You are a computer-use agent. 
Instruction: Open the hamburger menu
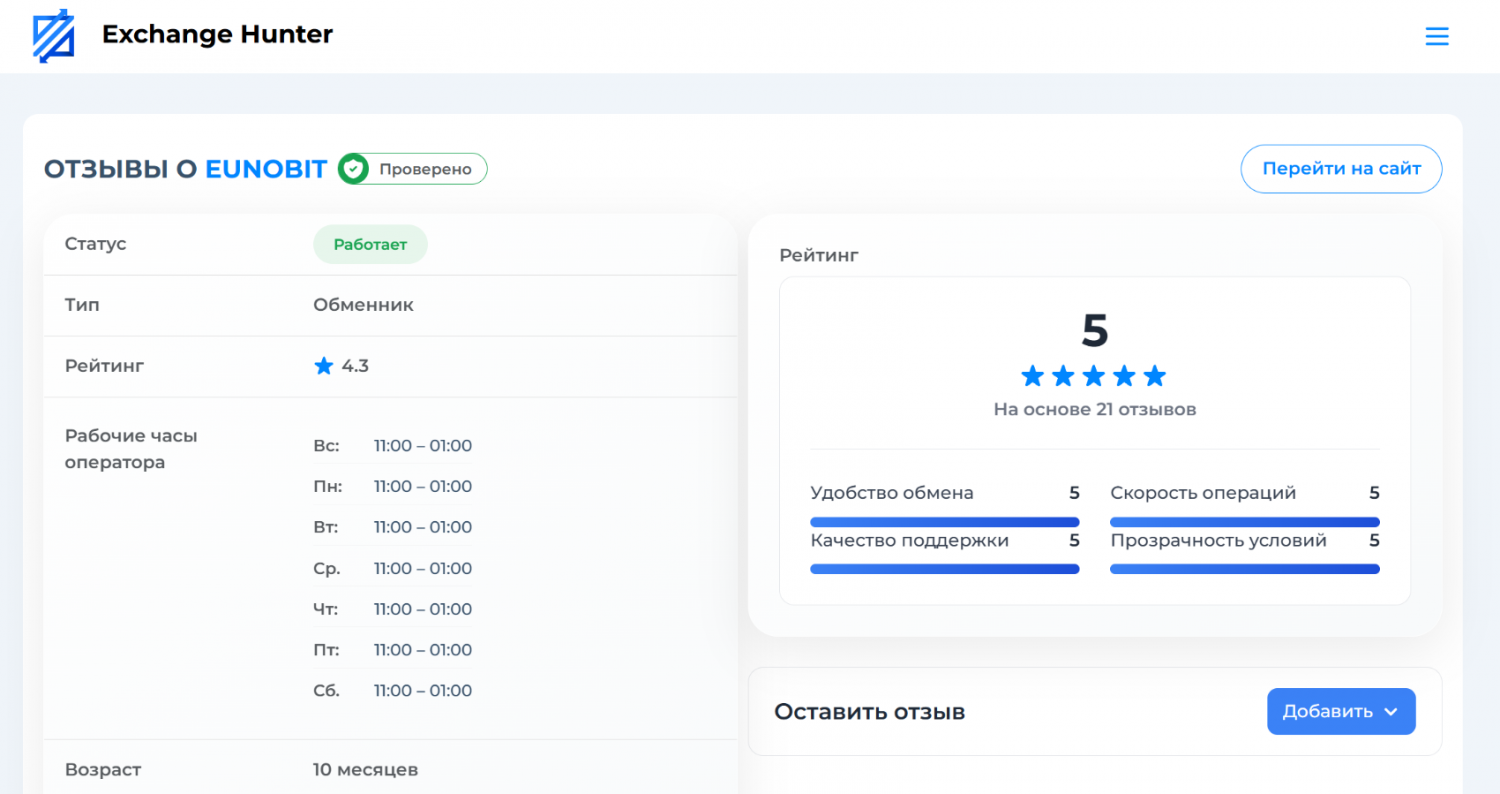(x=1437, y=37)
